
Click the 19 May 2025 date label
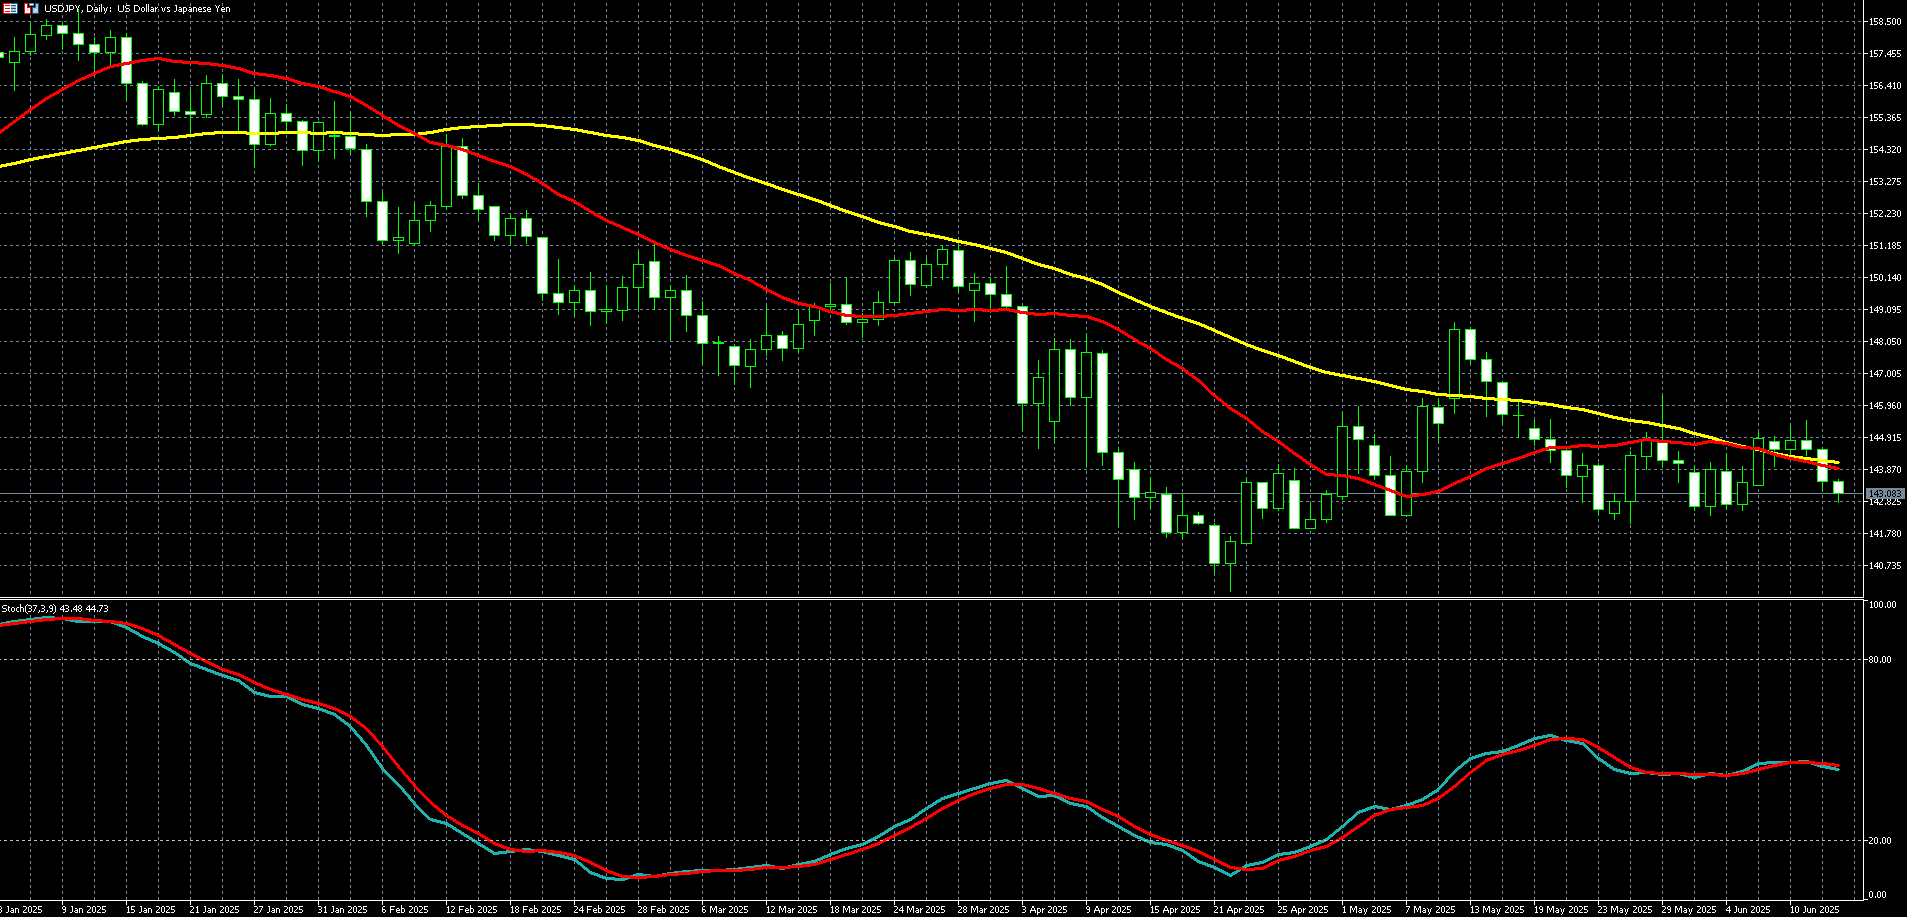coord(1561,910)
